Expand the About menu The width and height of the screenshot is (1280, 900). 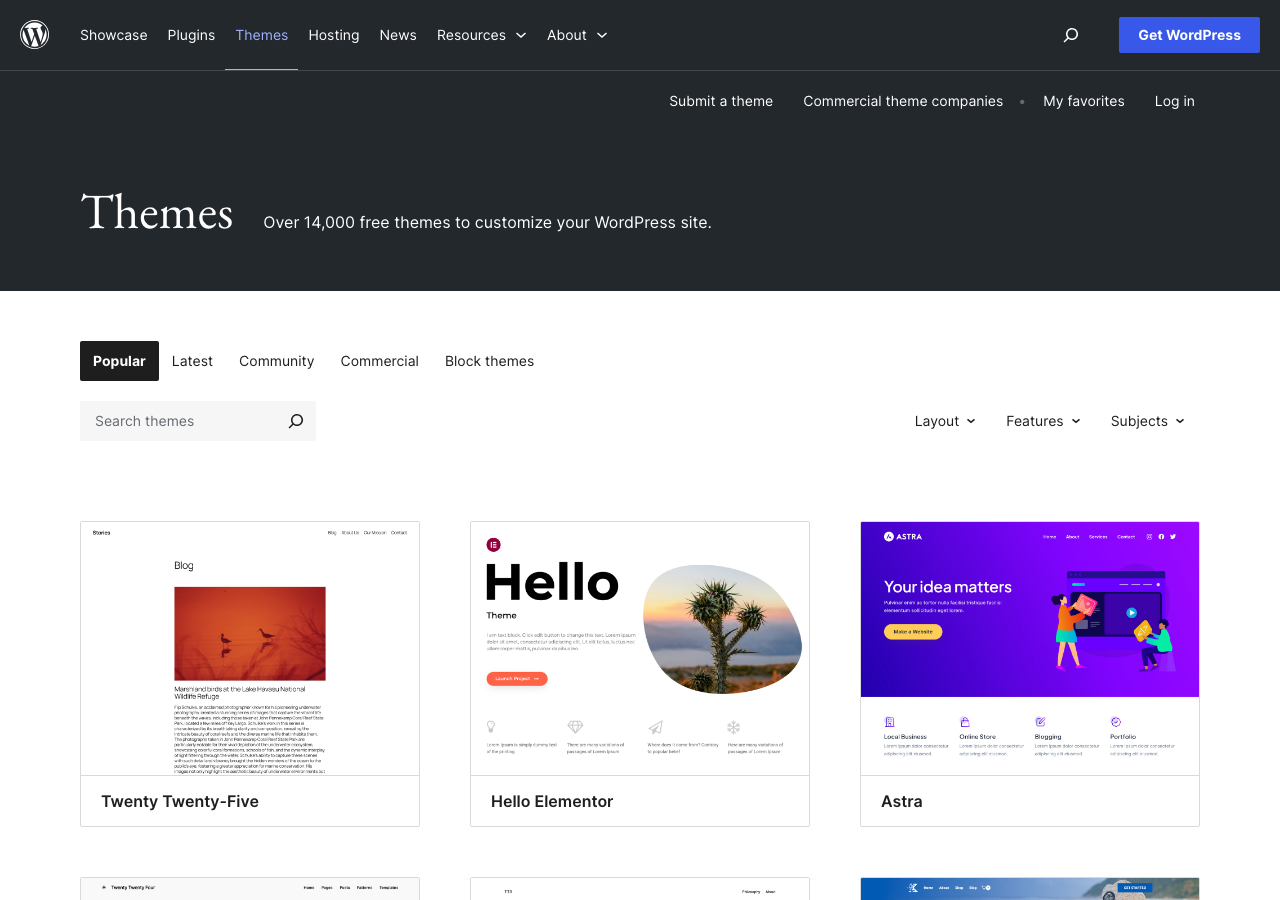[x=577, y=35]
